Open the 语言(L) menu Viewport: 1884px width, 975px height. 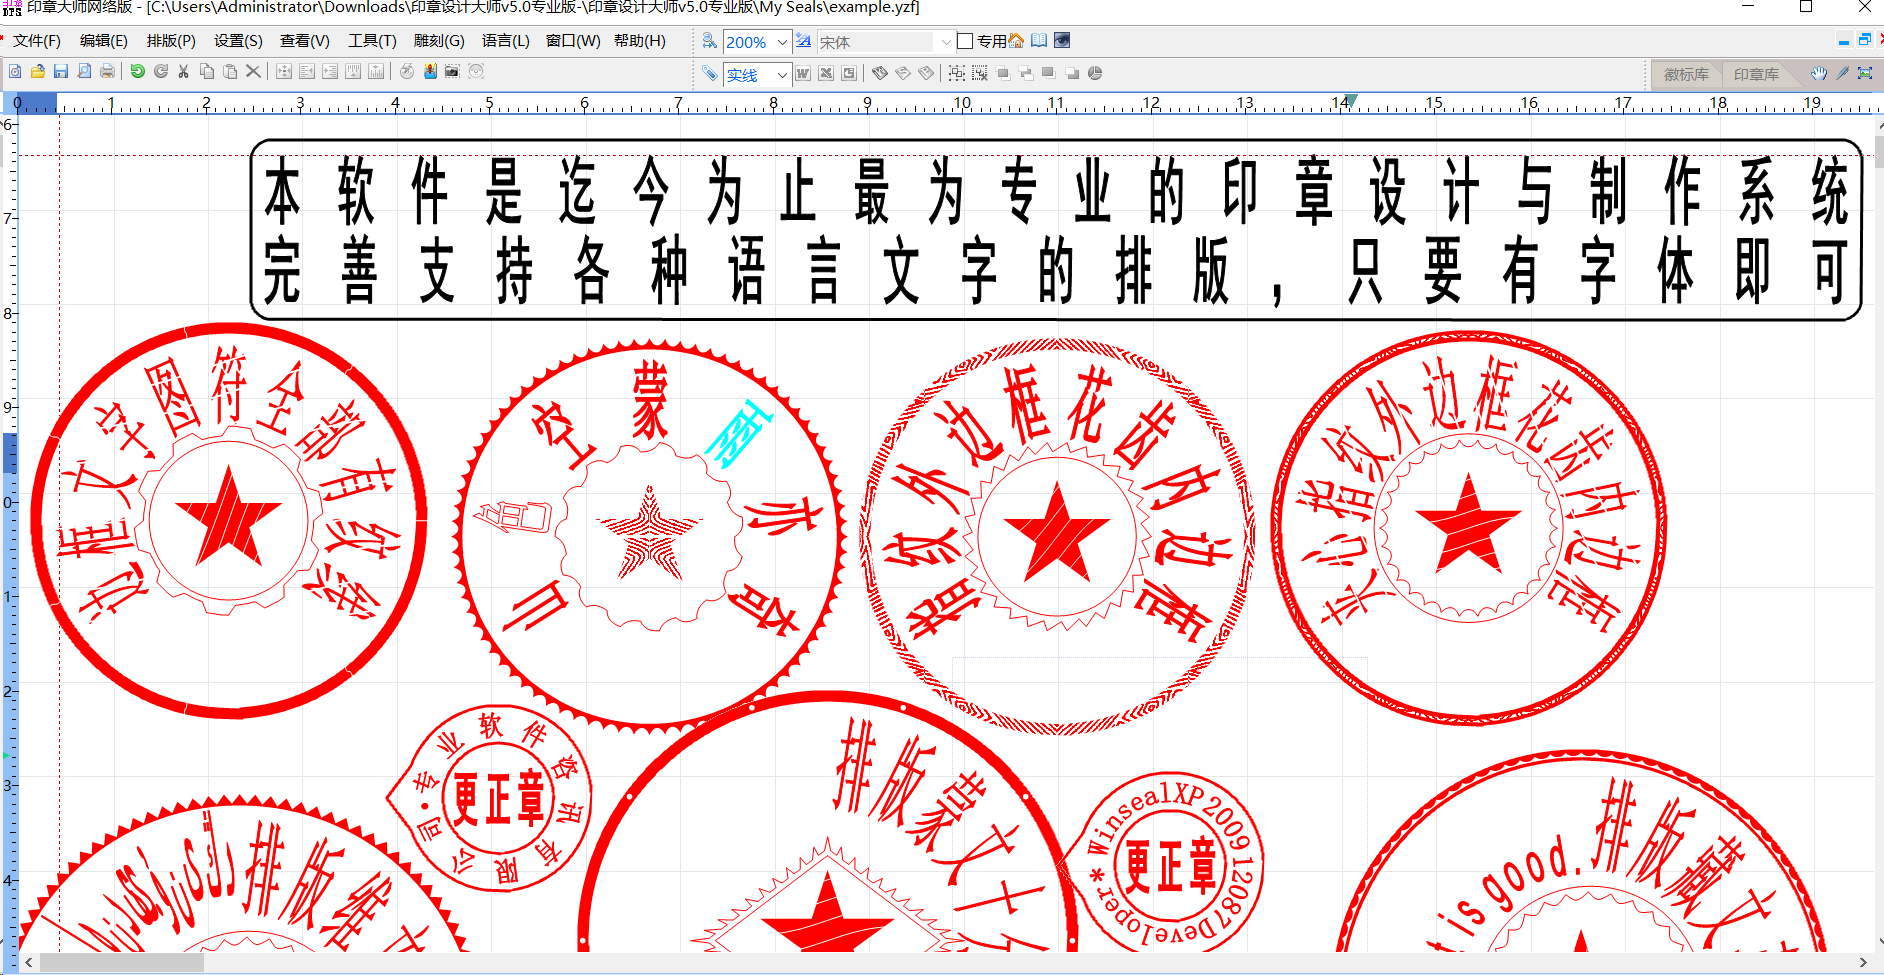506,41
